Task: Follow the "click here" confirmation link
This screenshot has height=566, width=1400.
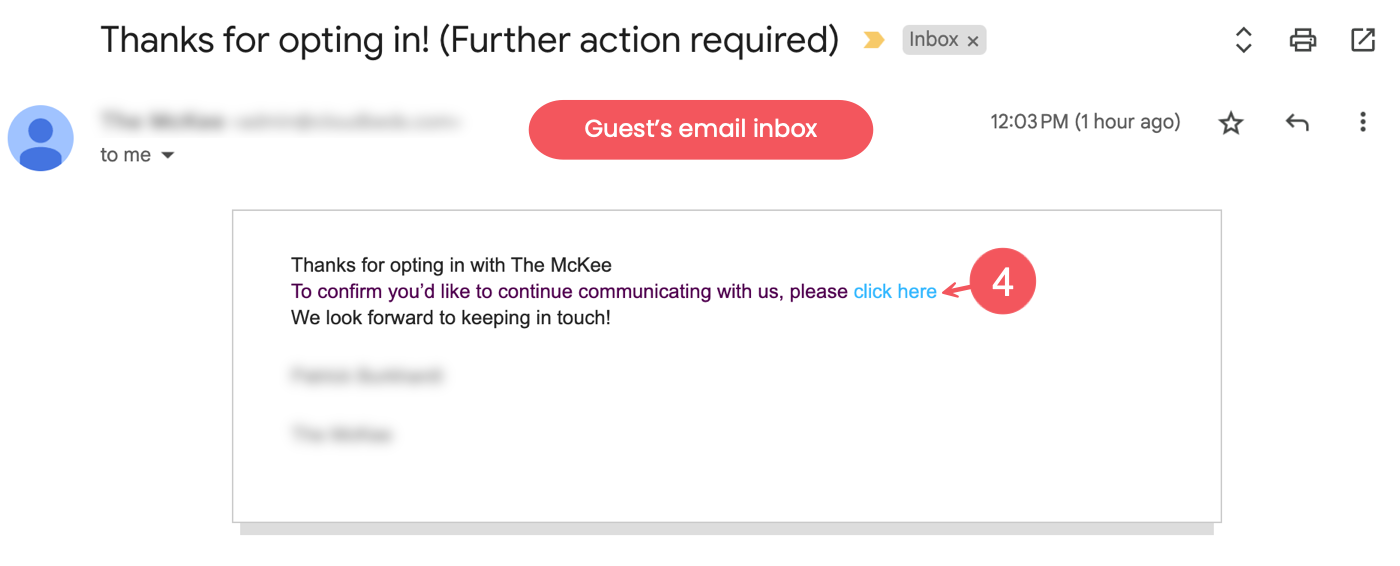Action: click(x=895, y=291)
